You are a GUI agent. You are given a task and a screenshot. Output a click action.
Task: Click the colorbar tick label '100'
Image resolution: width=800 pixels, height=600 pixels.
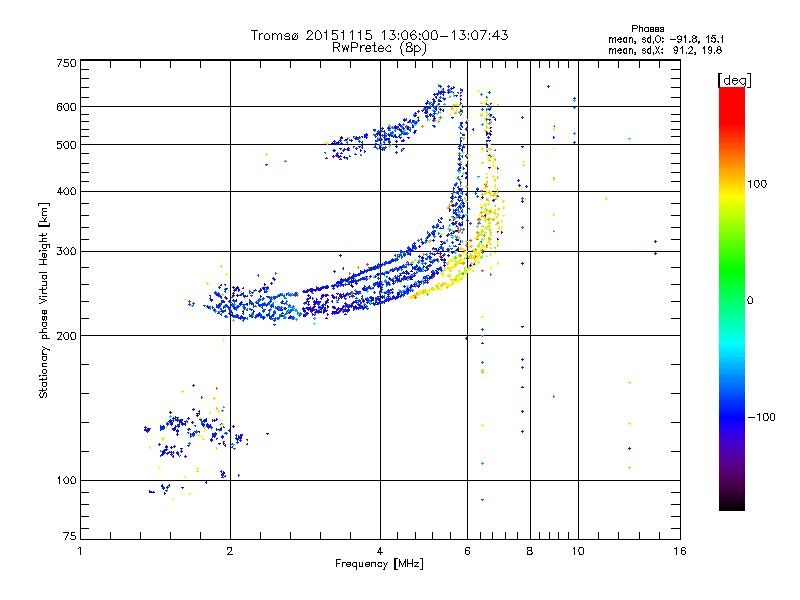click(x=757, y=184)
